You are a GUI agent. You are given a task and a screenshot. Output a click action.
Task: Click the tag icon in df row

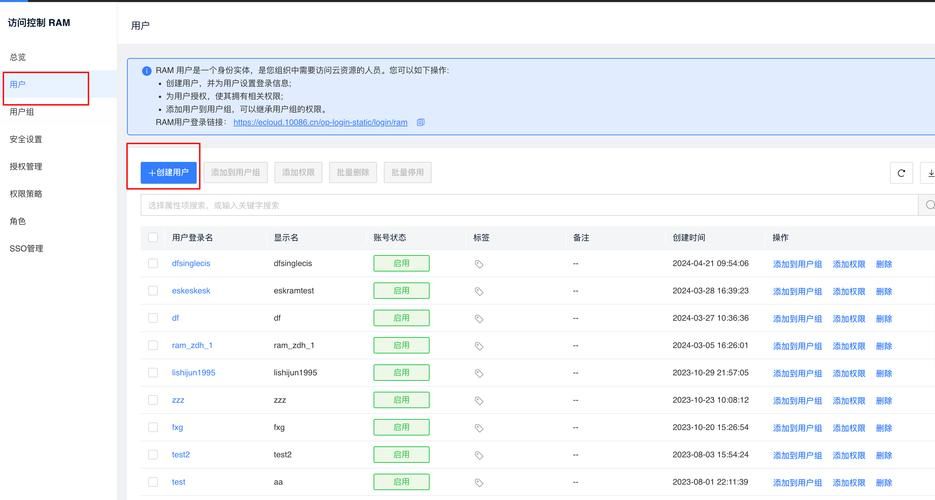click(x=479, y=319)
